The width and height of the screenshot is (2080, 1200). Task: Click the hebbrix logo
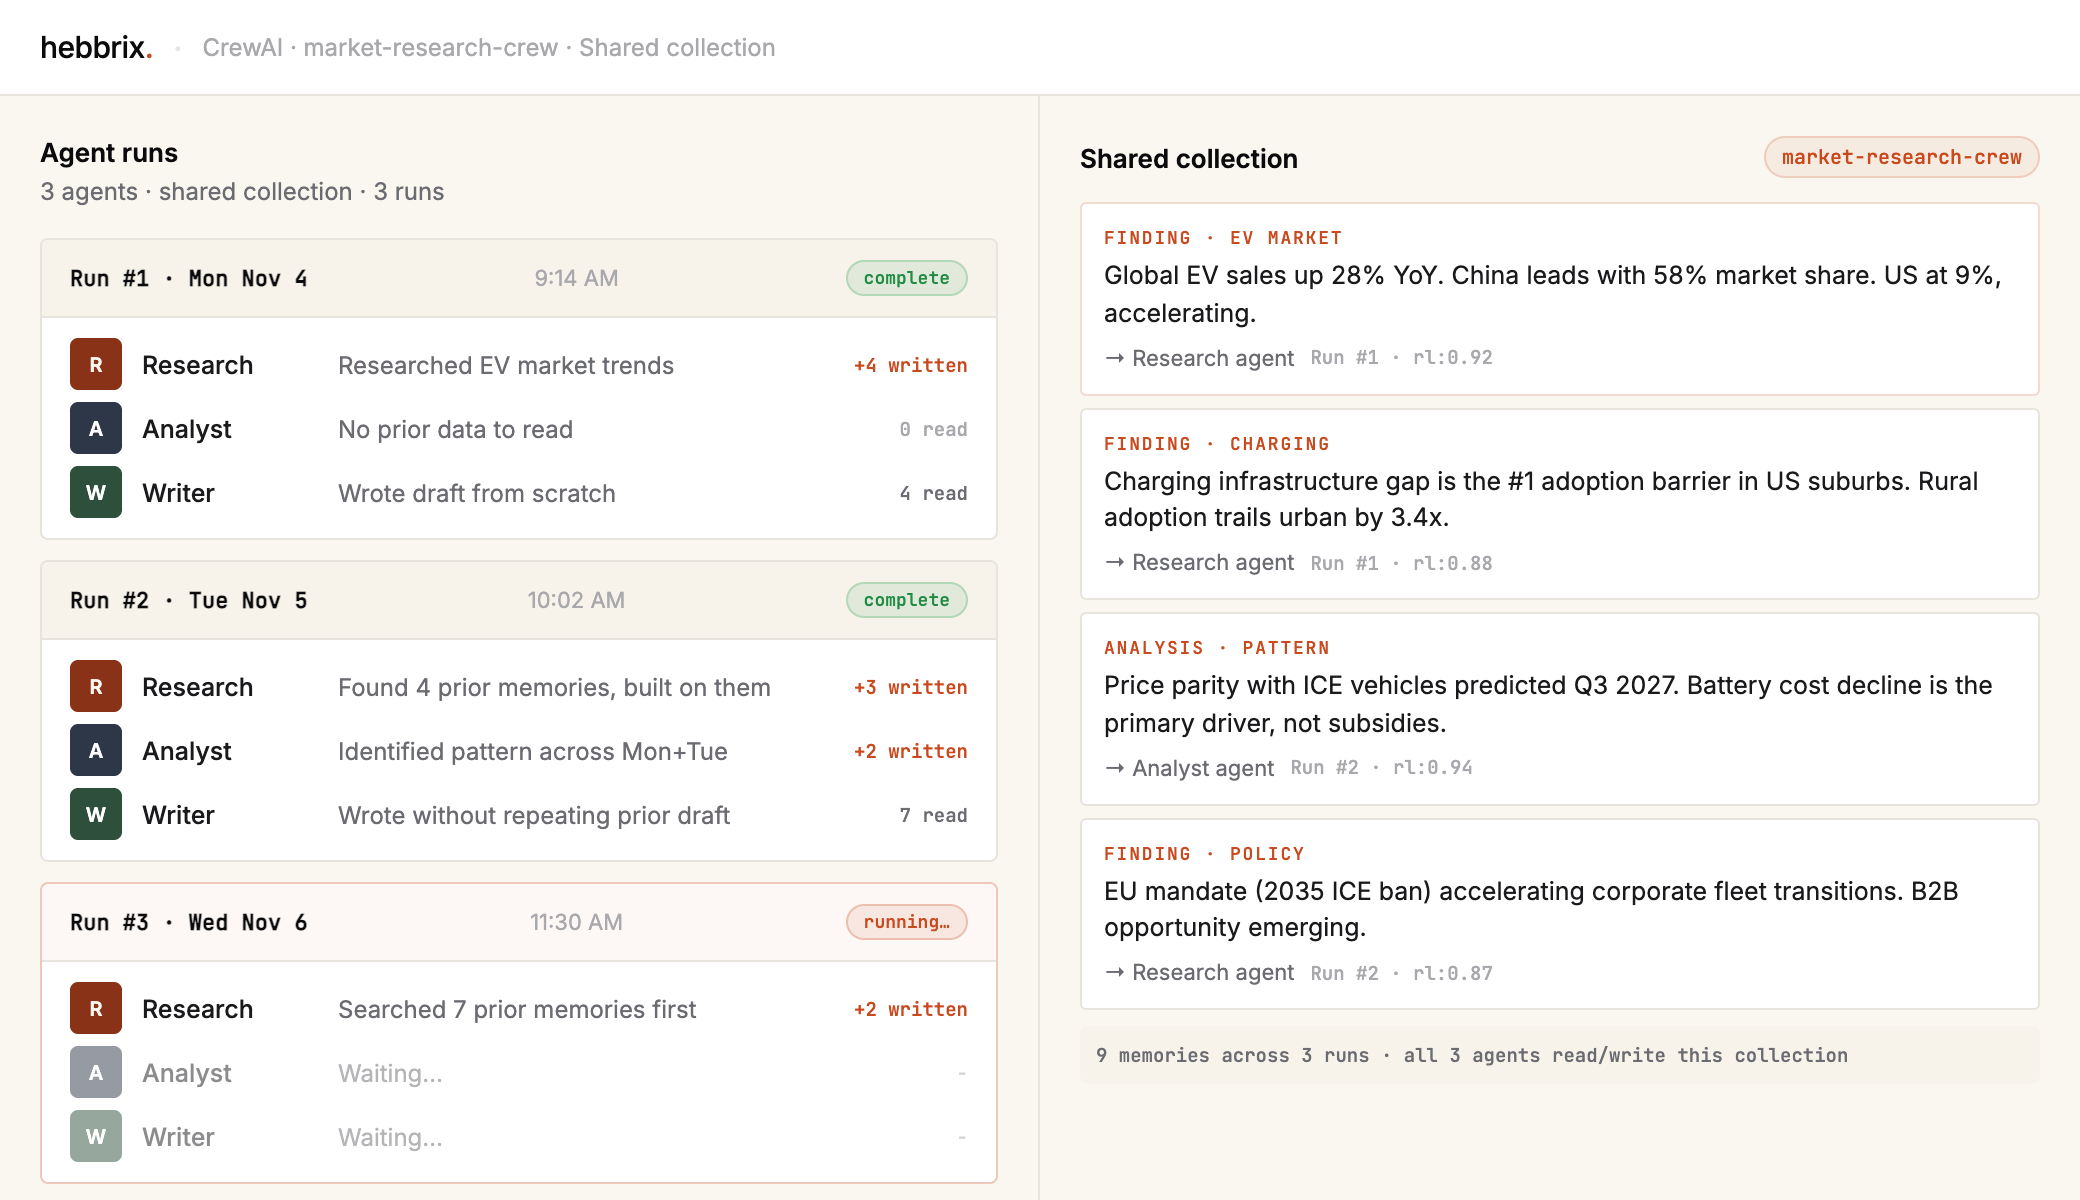click(x=96, y=47)
